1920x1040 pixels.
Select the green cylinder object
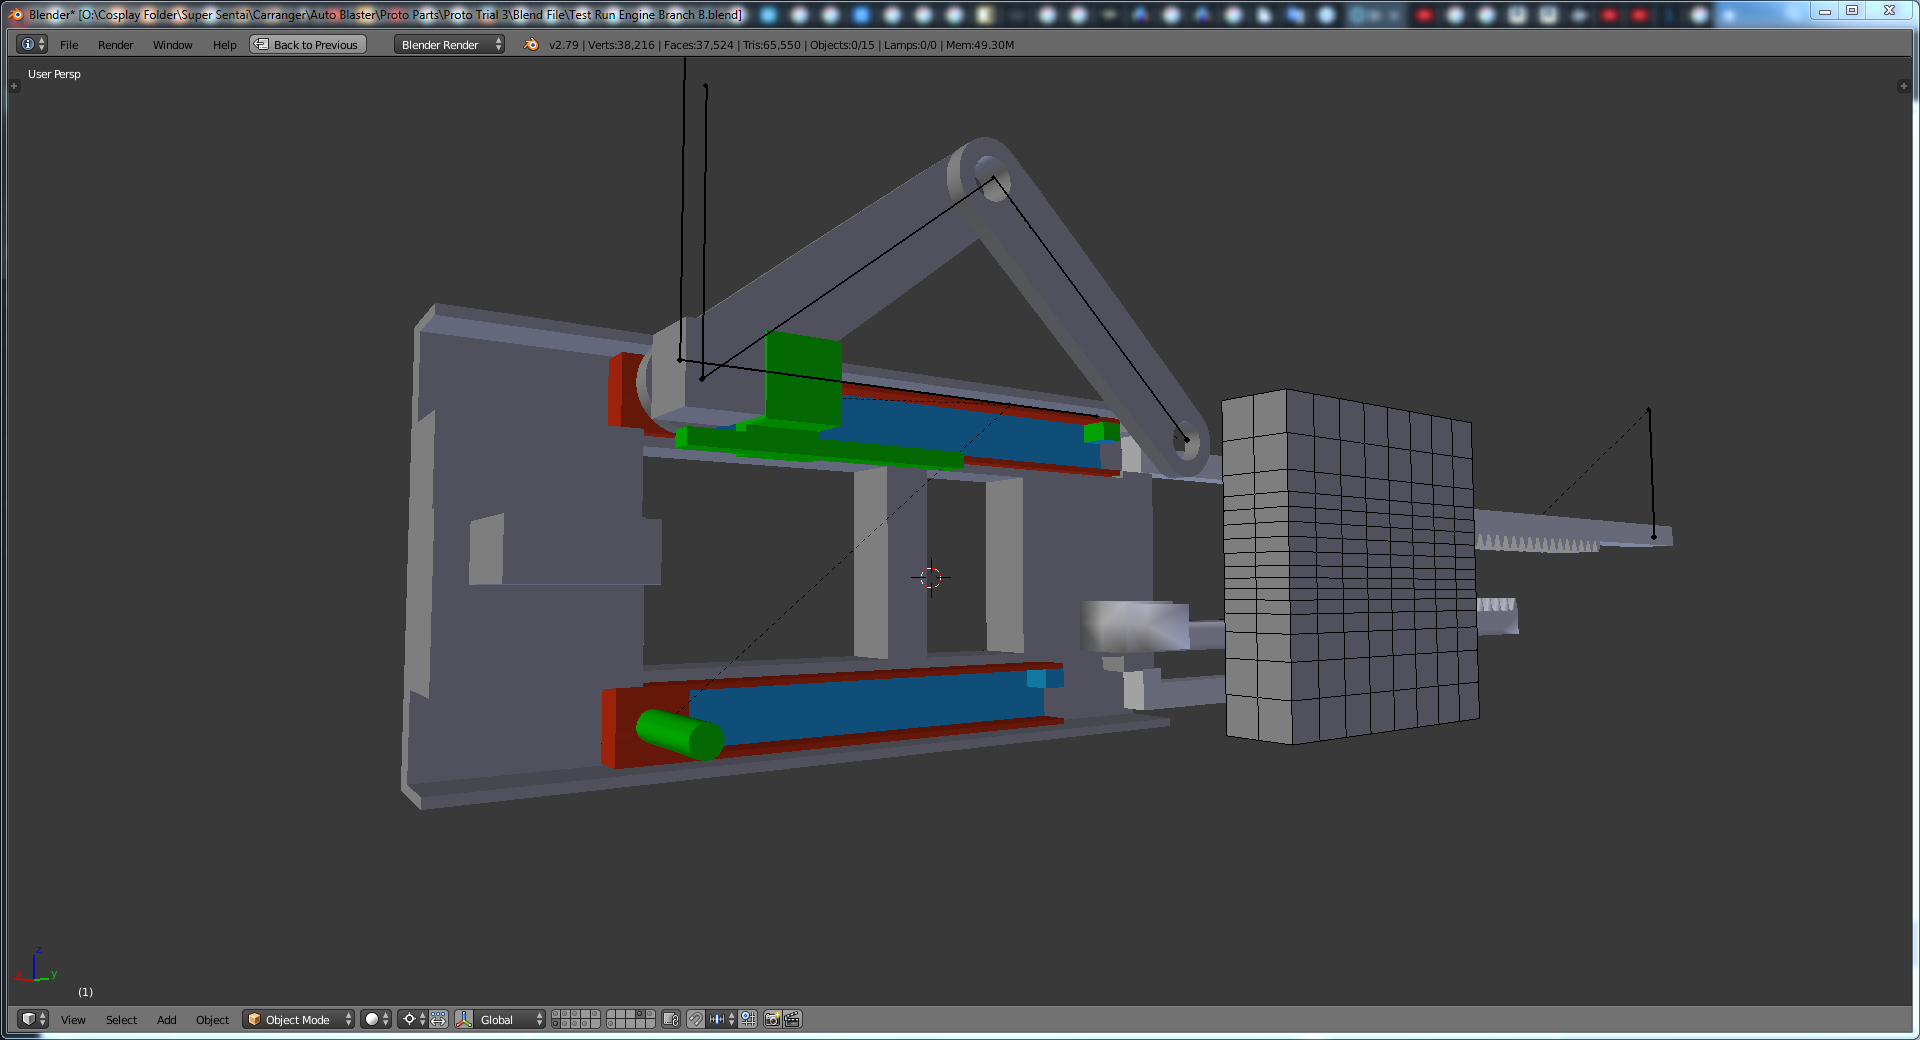(678, 734)
